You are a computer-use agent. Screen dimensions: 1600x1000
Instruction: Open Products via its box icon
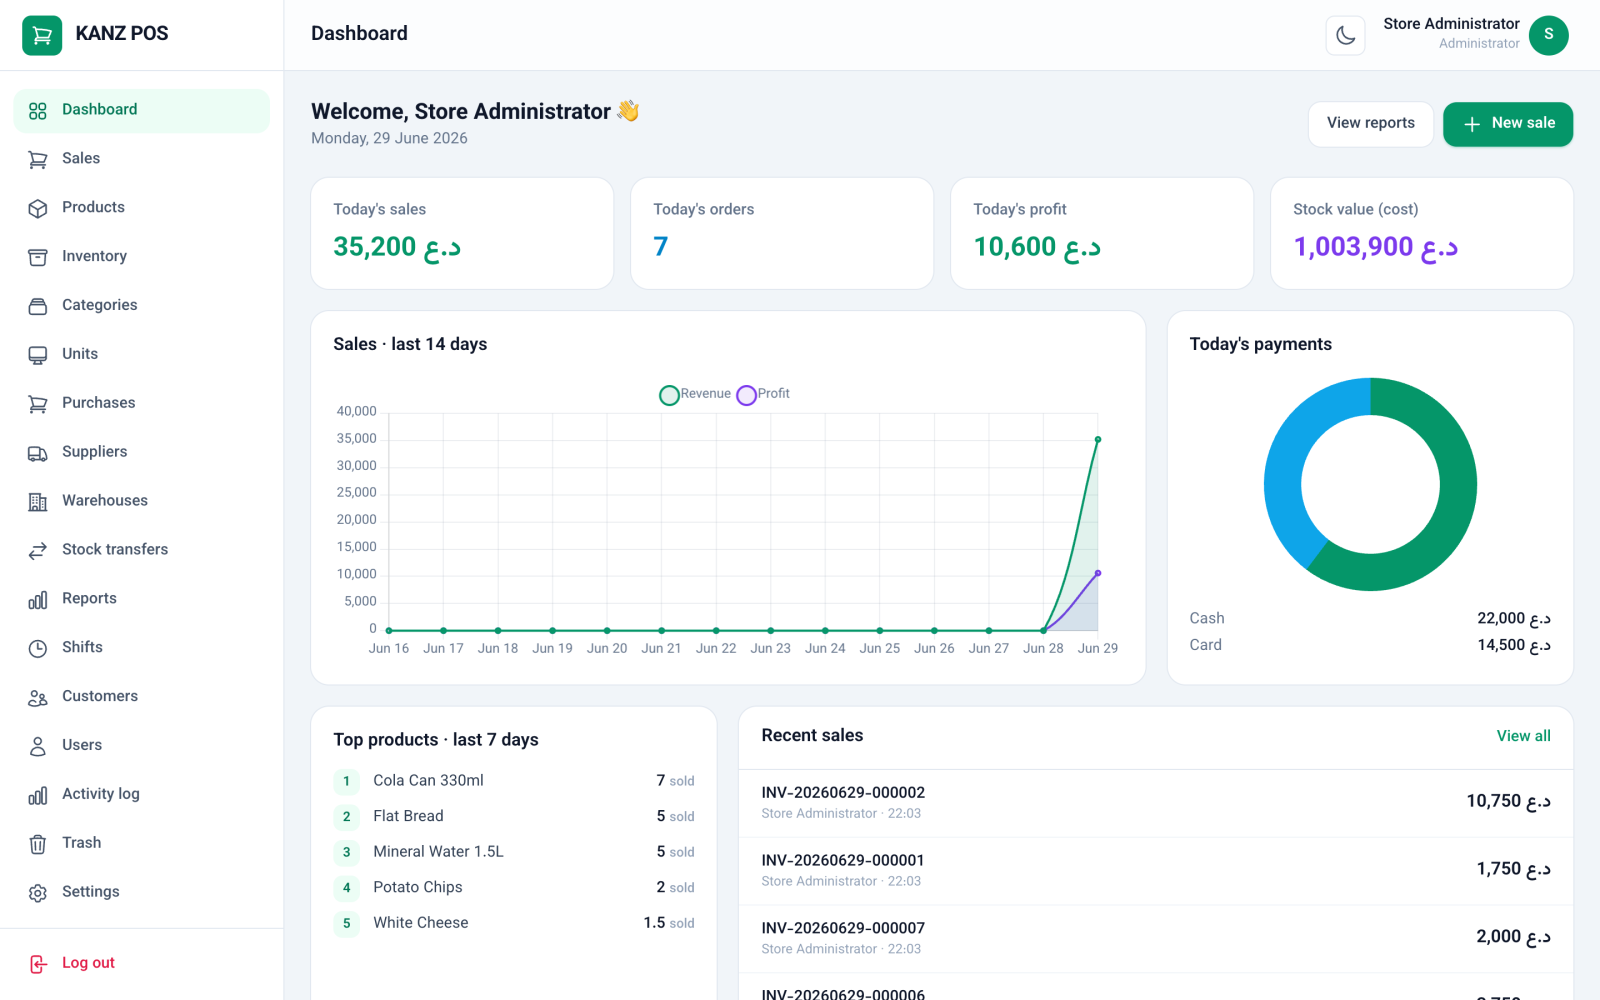tap(38, 208)
